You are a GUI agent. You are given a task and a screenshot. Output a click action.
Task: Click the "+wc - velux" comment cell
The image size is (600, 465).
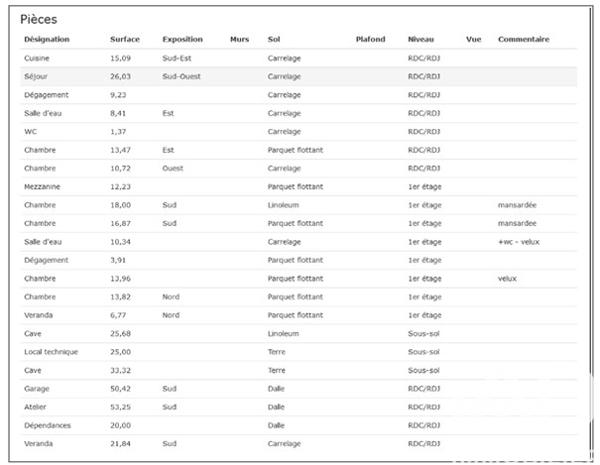pyautogui.click(x=517, y=241)
